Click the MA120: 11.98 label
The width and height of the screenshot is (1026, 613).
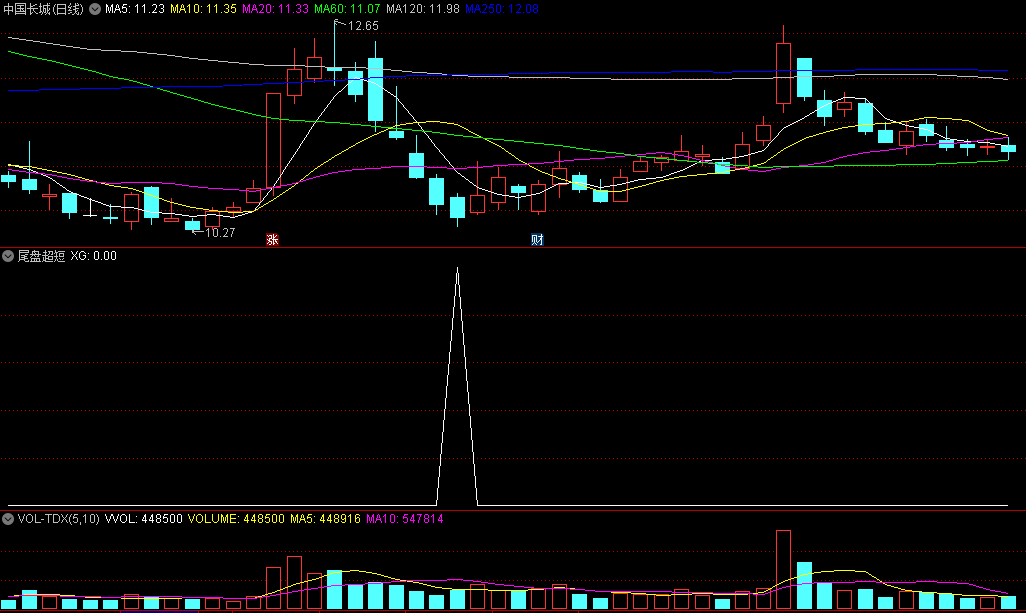[423, 9]
